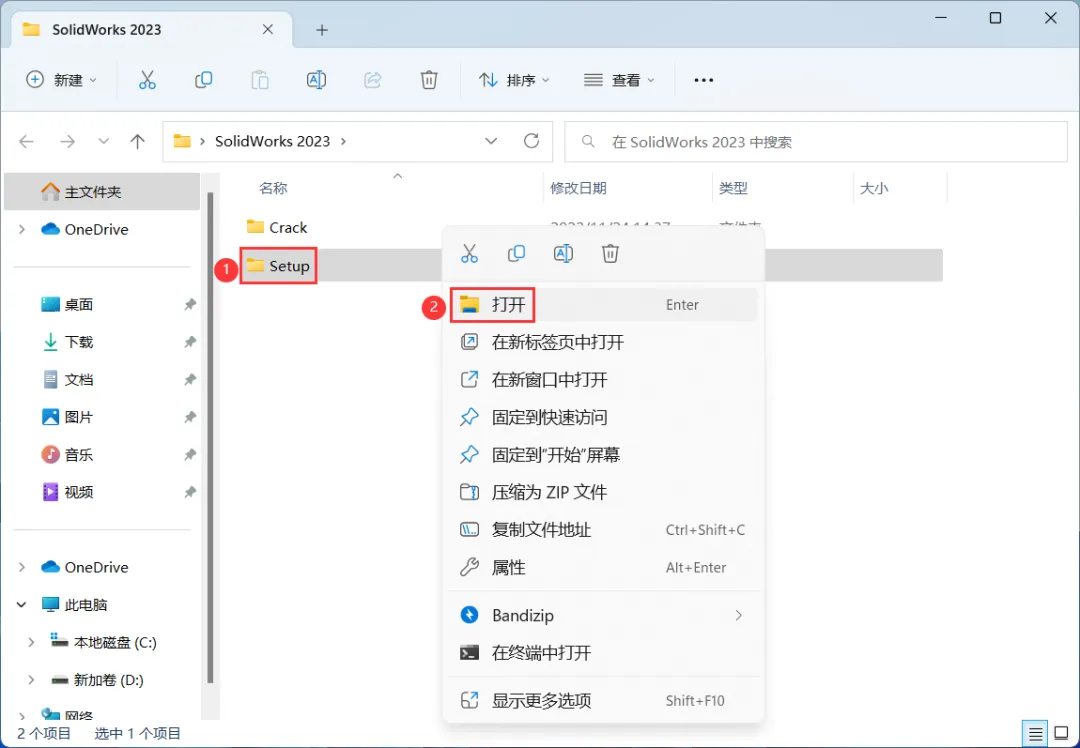Click the Delete trash icon in the toolbar
The height and width of the screenshot is (748, 1080).
(429, 80)
